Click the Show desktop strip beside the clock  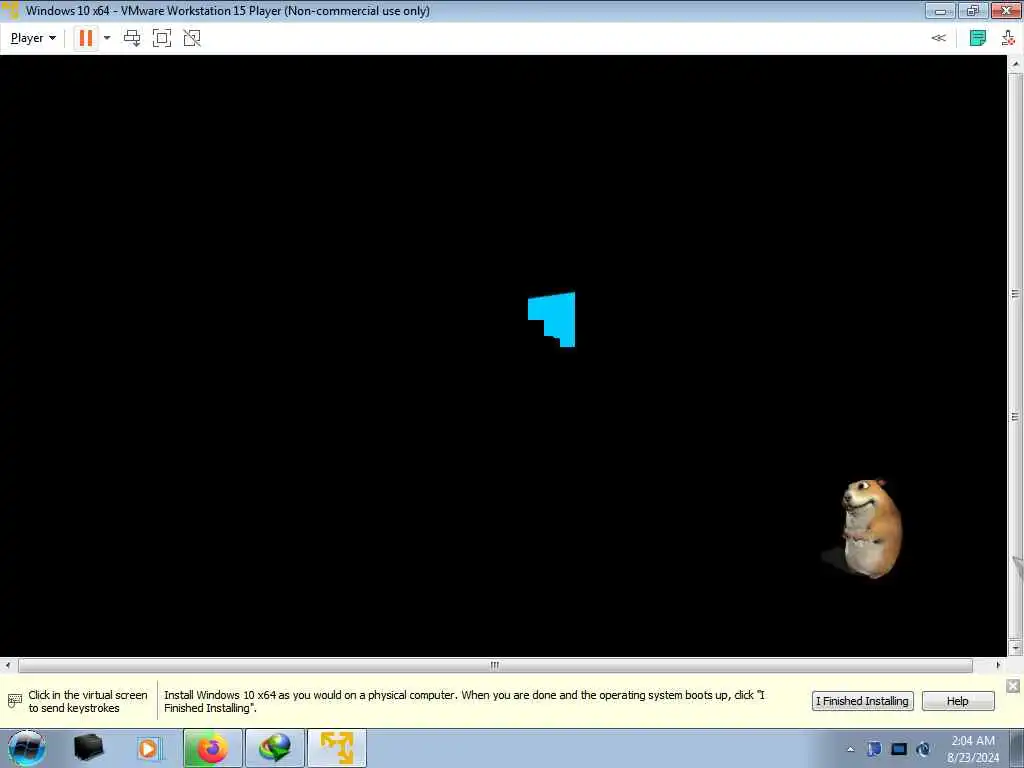1016,748
